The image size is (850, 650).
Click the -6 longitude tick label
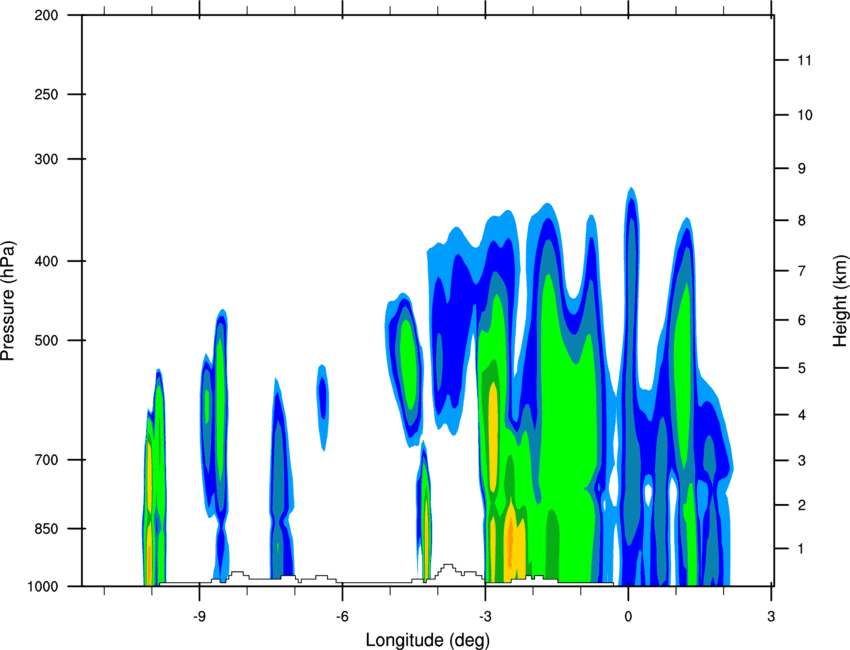tap(342, 617)
